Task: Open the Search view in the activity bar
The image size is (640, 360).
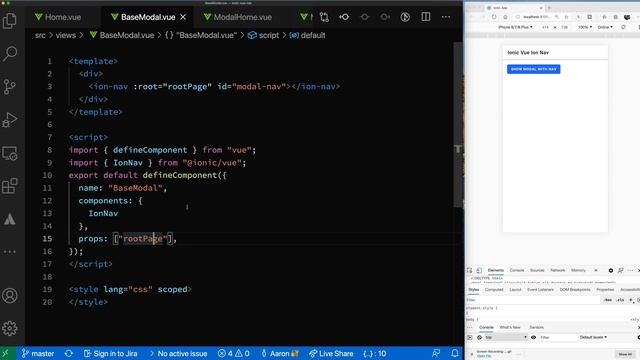Action: point(10,53)
